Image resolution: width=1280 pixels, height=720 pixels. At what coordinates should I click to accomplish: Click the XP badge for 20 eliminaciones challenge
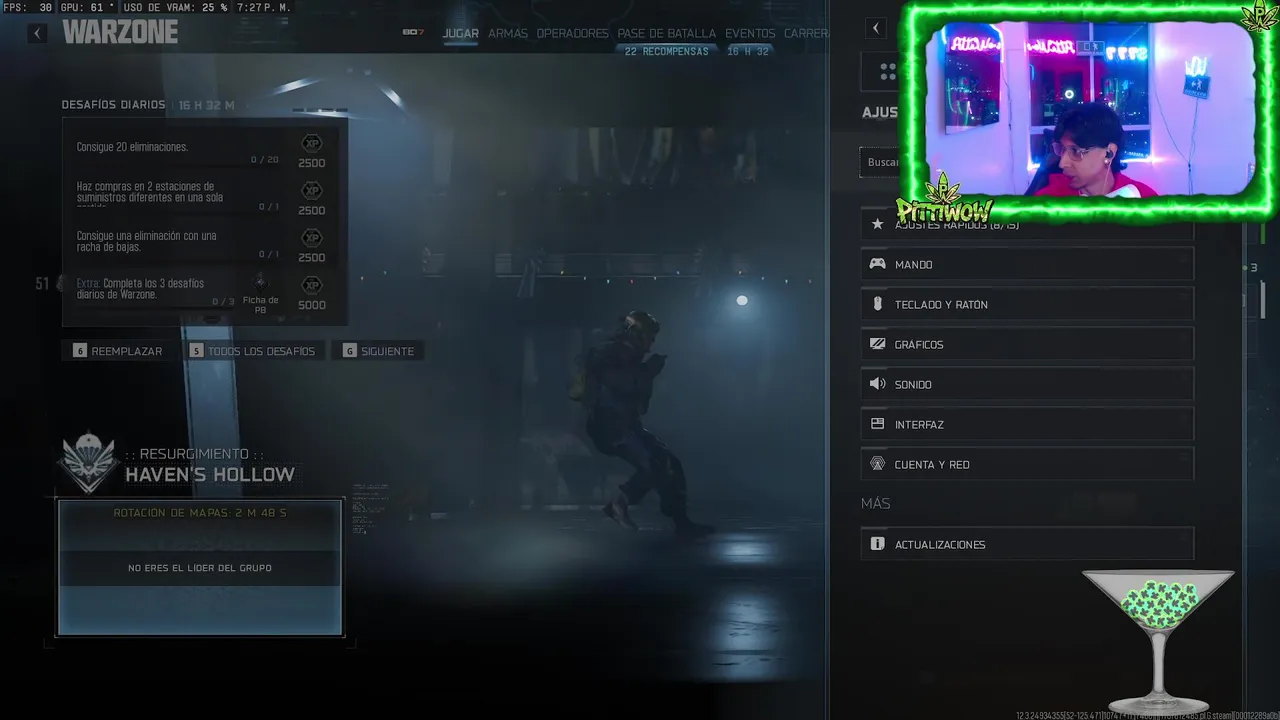point(312,143)
